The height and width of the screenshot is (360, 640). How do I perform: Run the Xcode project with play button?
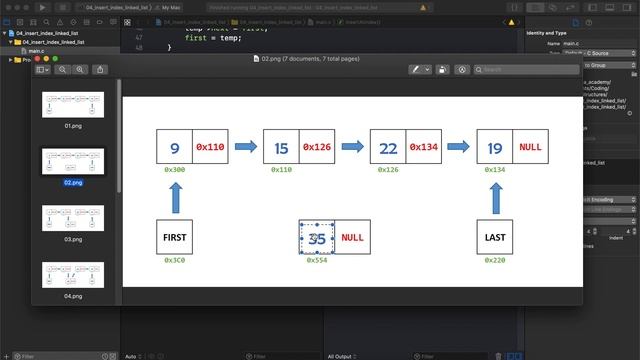point(42,7)
